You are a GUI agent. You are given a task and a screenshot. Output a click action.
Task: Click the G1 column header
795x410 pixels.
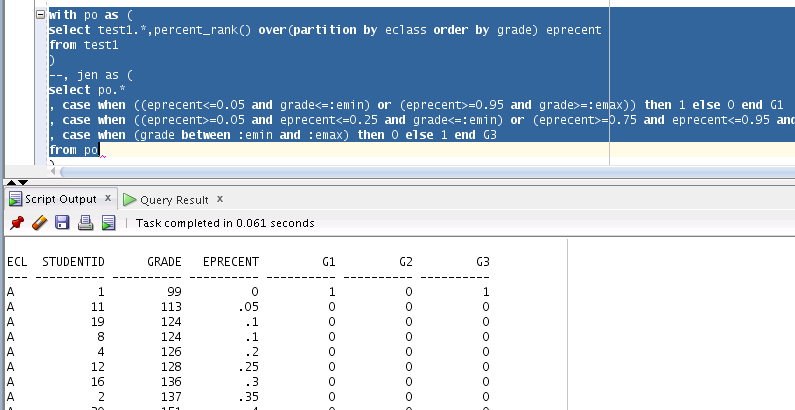coord(329,262)
